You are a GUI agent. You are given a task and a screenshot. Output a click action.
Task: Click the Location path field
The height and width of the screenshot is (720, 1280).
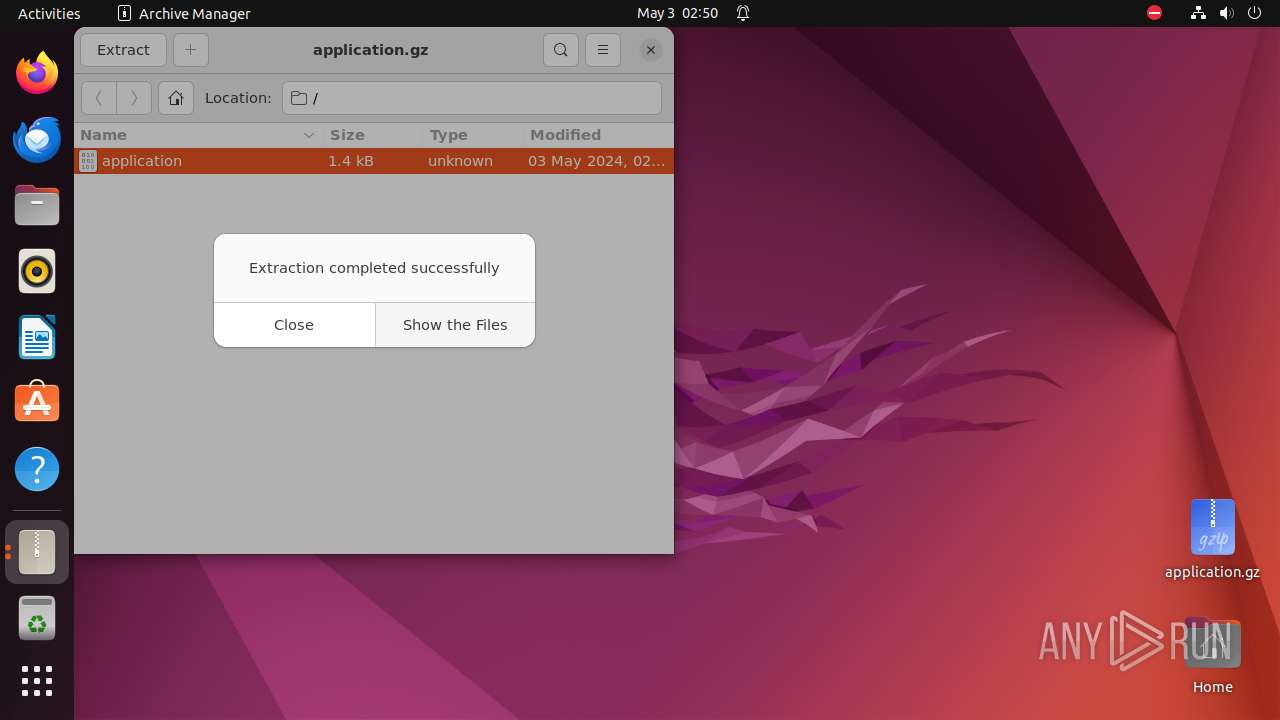(472, 98)
